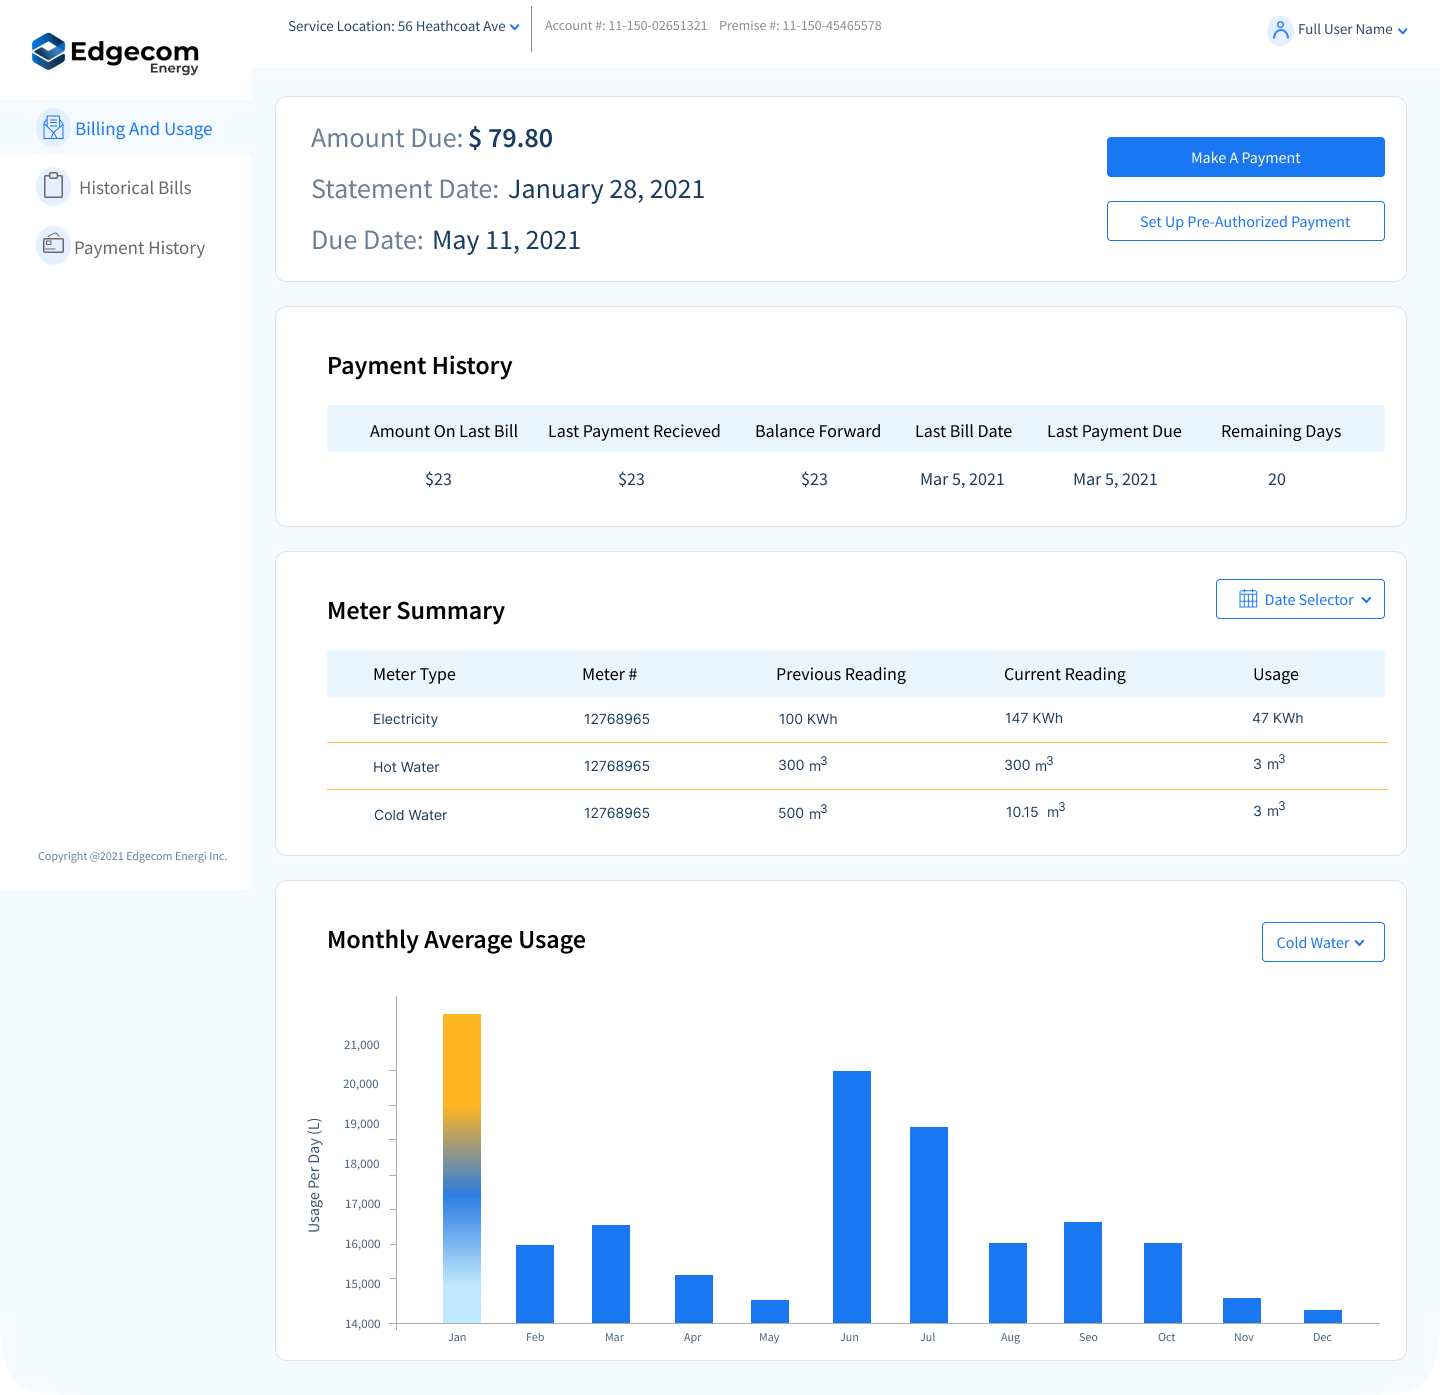
Task: Click the Historical Bills clipboard icon
Action: click(53, 187)
